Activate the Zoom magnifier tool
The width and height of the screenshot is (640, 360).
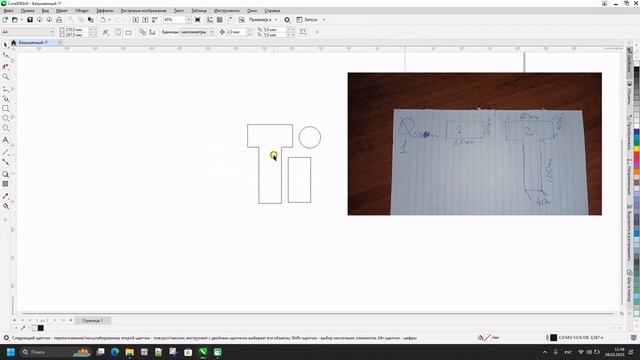click(5, 77)
